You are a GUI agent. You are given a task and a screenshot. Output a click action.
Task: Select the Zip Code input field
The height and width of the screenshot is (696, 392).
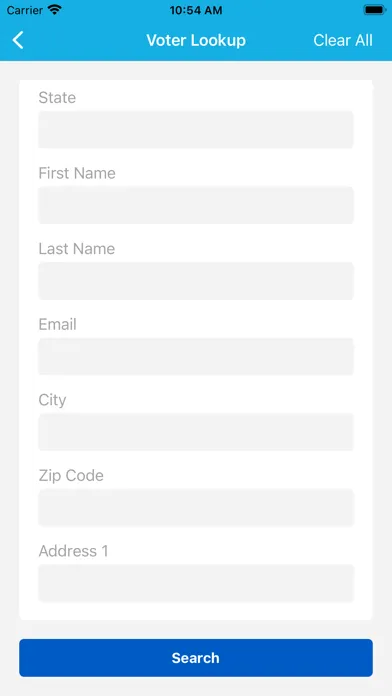[196, 508]
